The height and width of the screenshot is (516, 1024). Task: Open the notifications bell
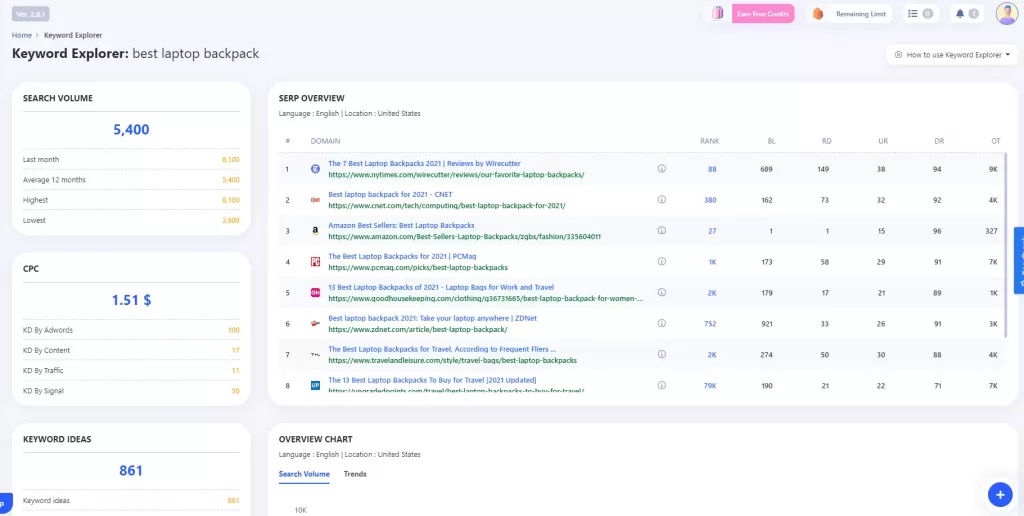959,14
